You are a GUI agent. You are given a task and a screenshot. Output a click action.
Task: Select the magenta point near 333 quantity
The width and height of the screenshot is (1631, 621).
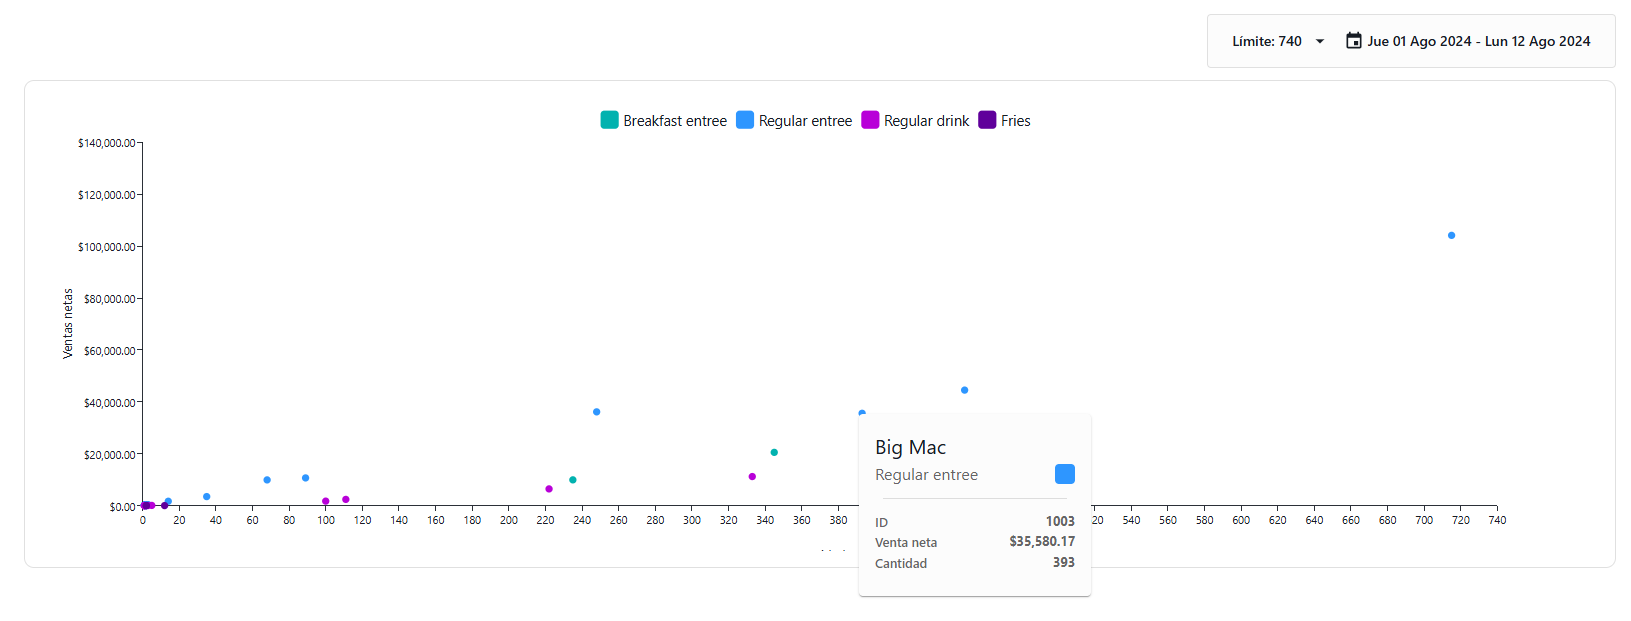[752, 477]
